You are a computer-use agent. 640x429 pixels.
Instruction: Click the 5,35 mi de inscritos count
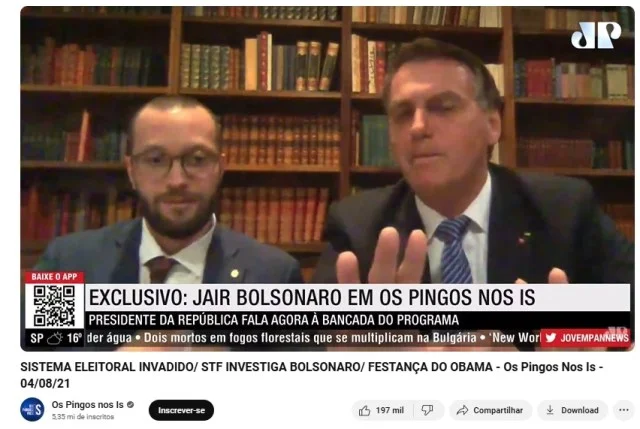click(83, 417)
